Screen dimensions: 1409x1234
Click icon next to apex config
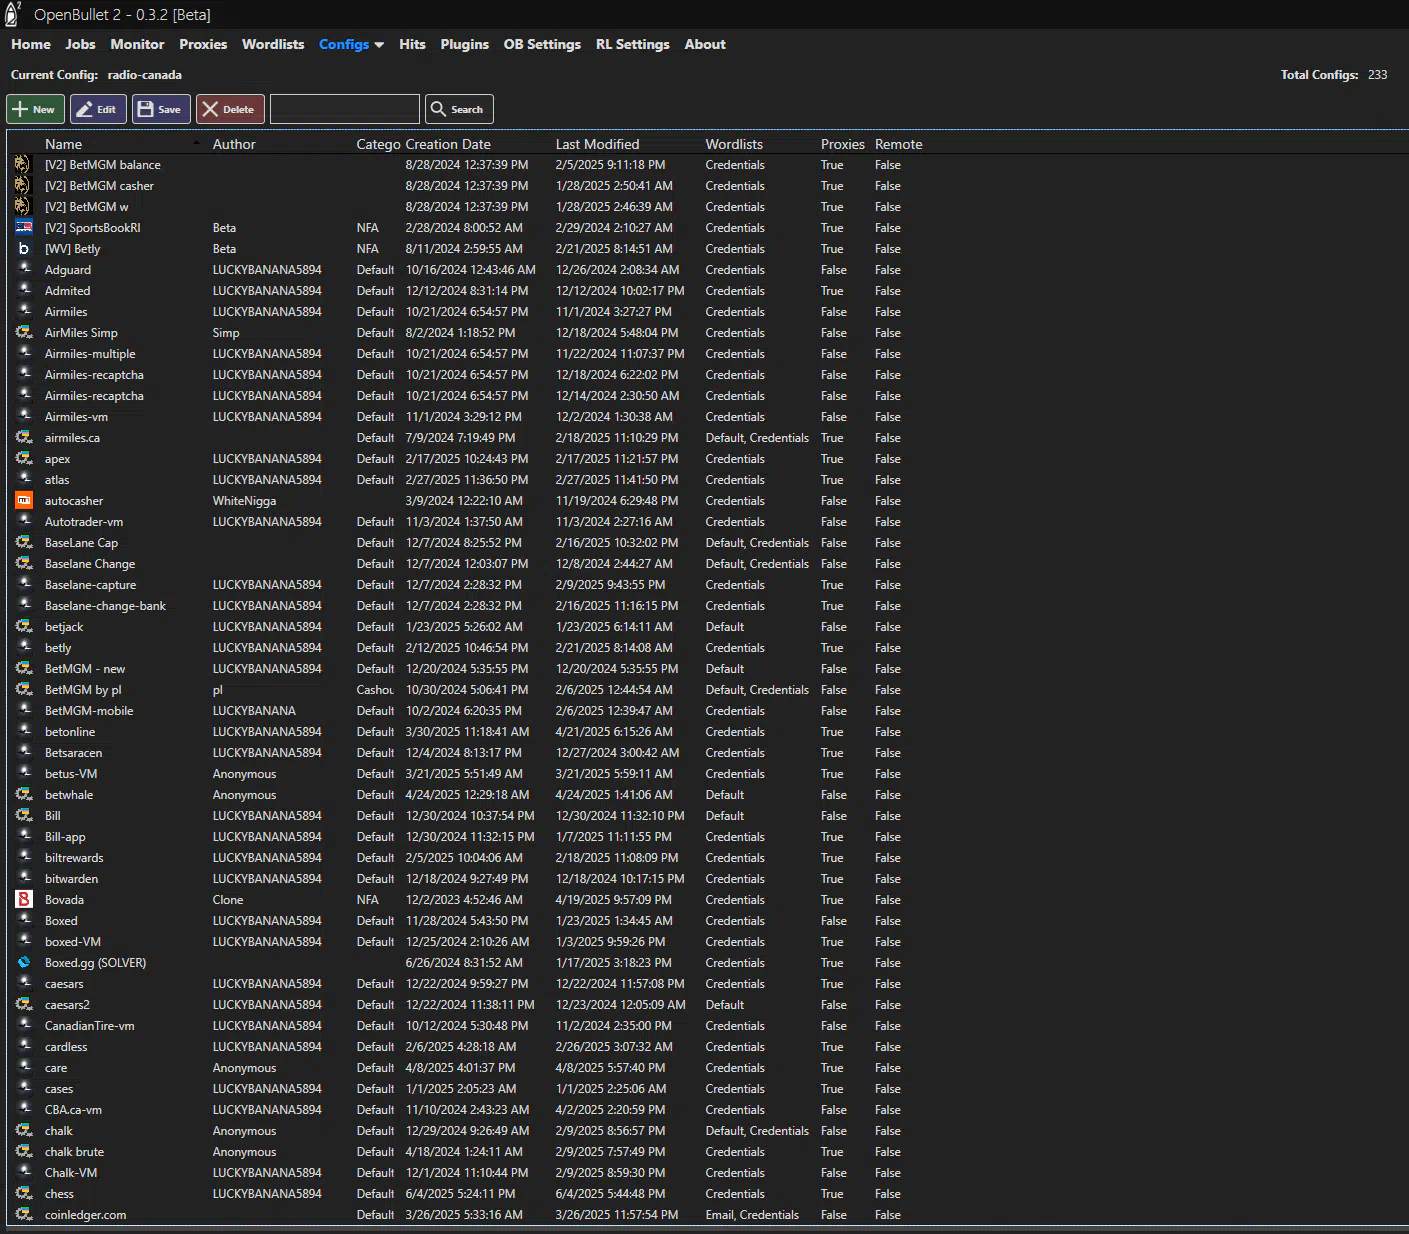[24, 459]
